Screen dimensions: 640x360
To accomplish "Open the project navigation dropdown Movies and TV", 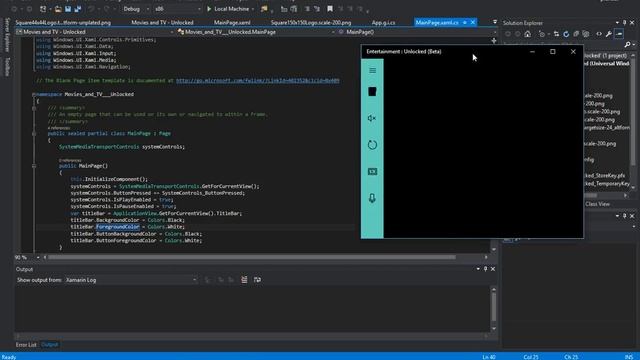I will coord(95,32).
